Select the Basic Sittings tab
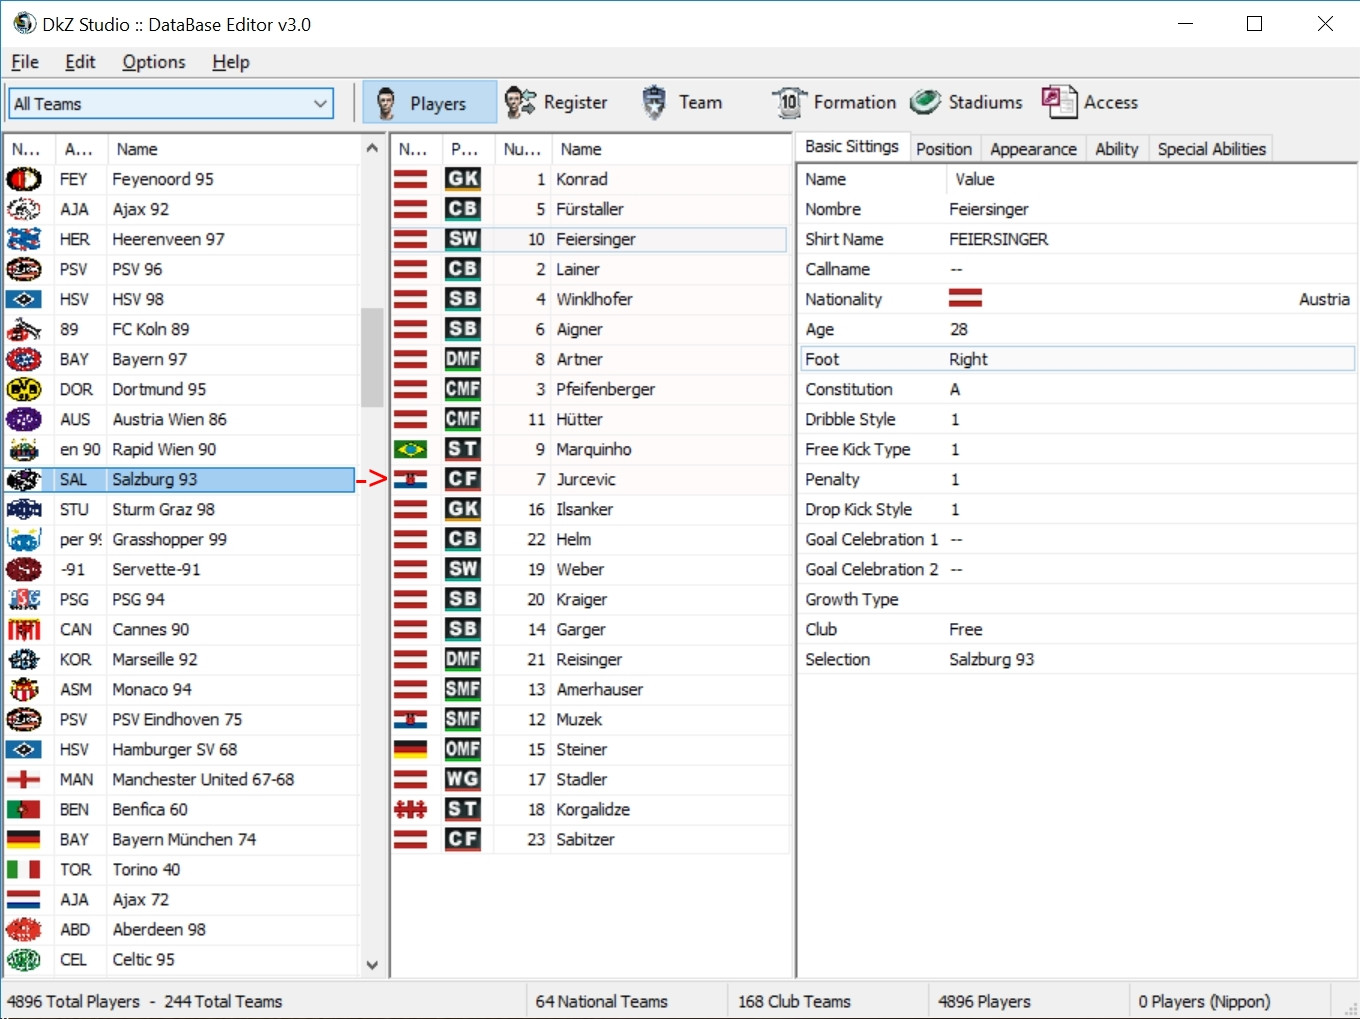Screen dimensions: 1360x1019 pos(852,146)
